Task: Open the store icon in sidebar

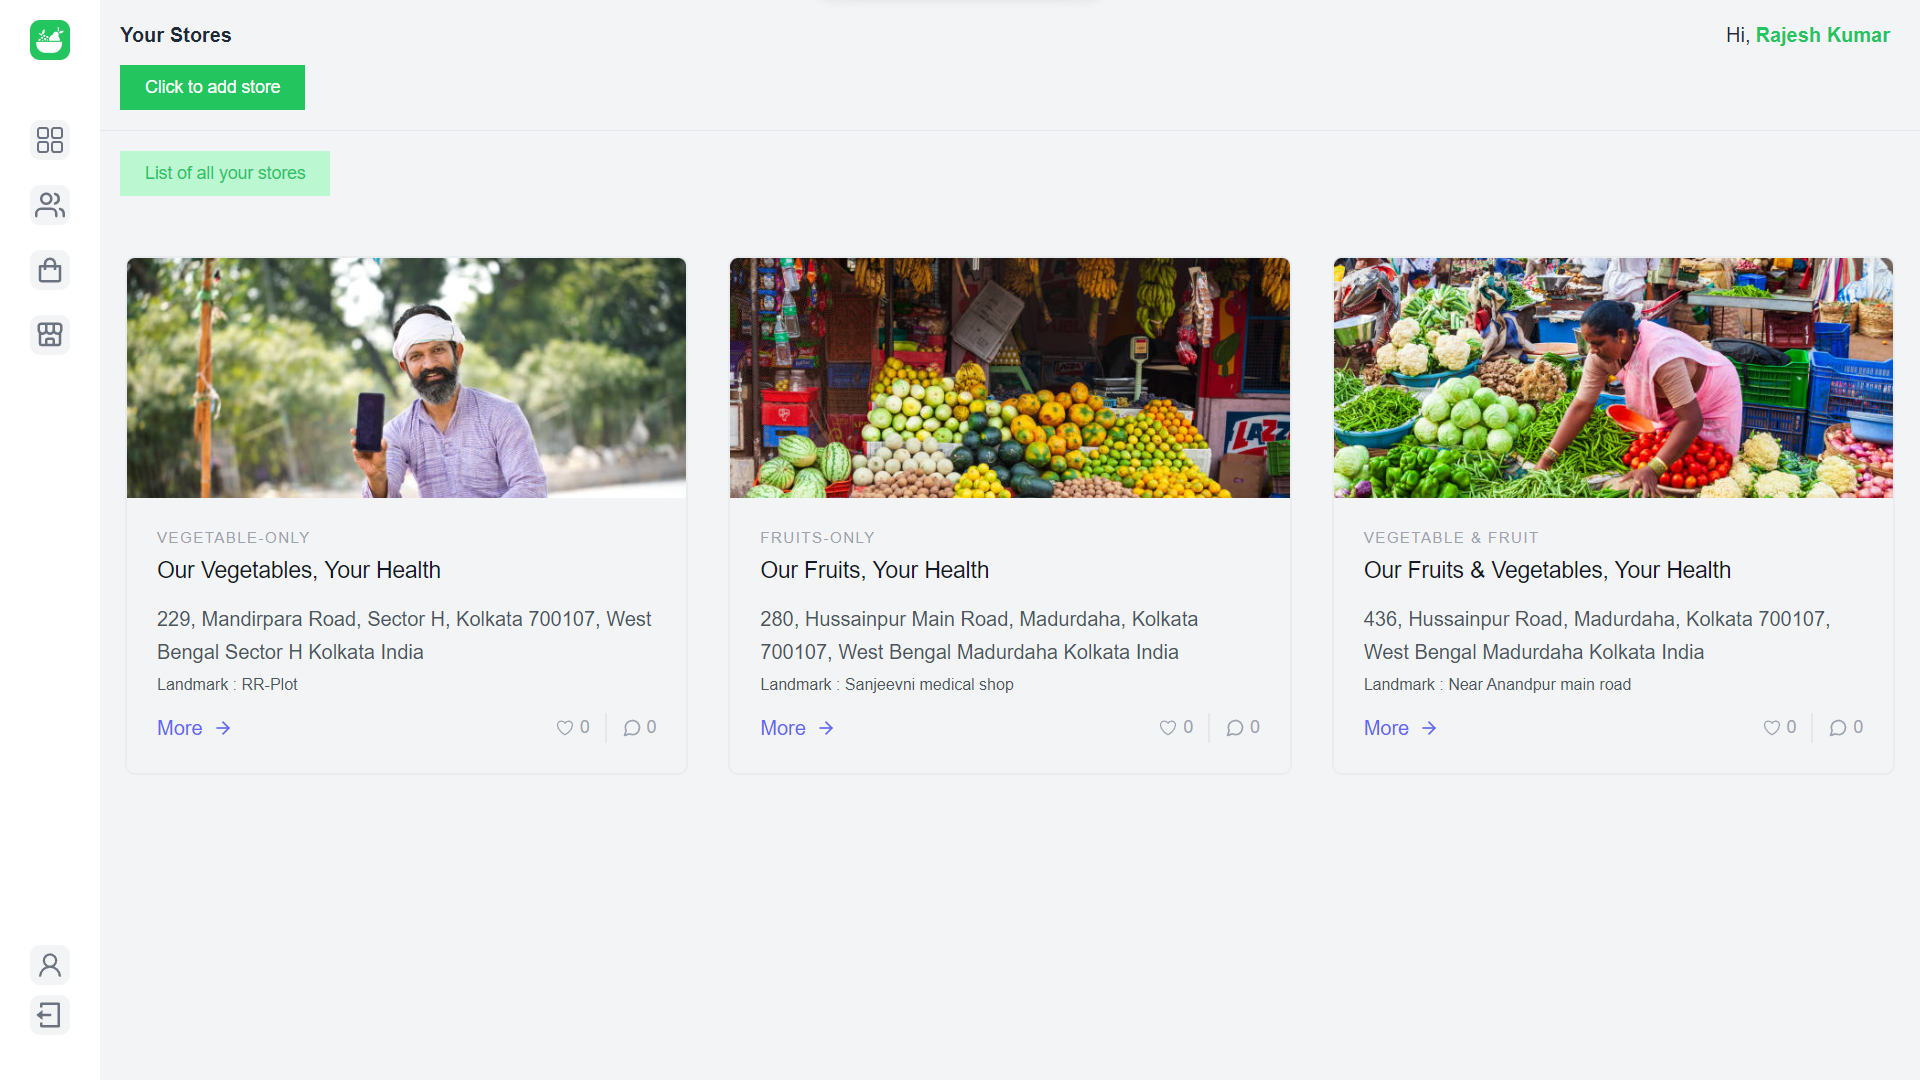Action: pos(50,335)
